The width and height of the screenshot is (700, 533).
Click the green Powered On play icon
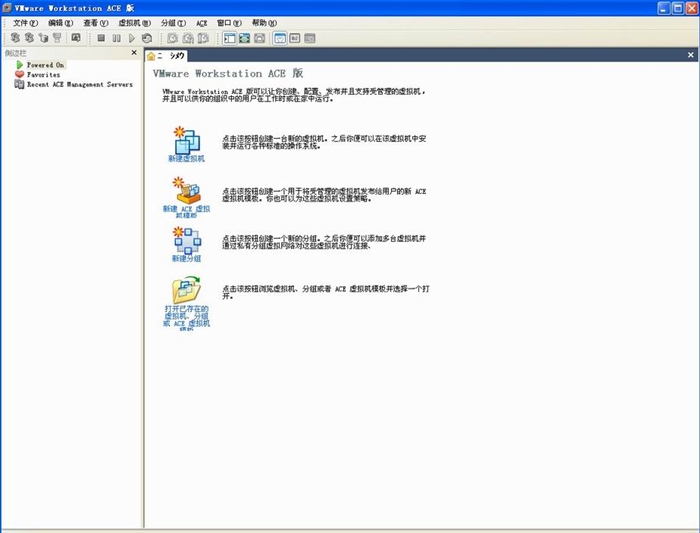coord(20,65)
